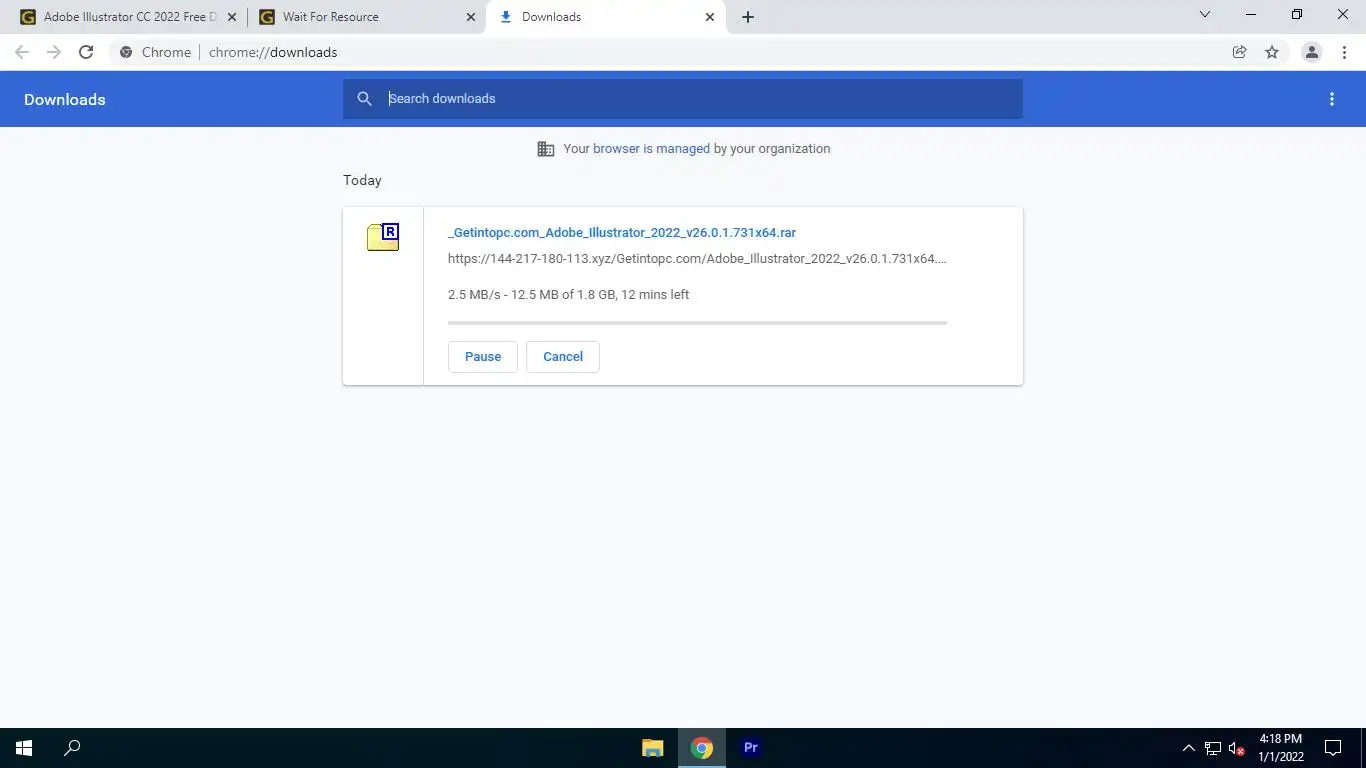Click the '12 mins left' status text
Screen dimensions: 1366x768
click(x=655, y=295)
